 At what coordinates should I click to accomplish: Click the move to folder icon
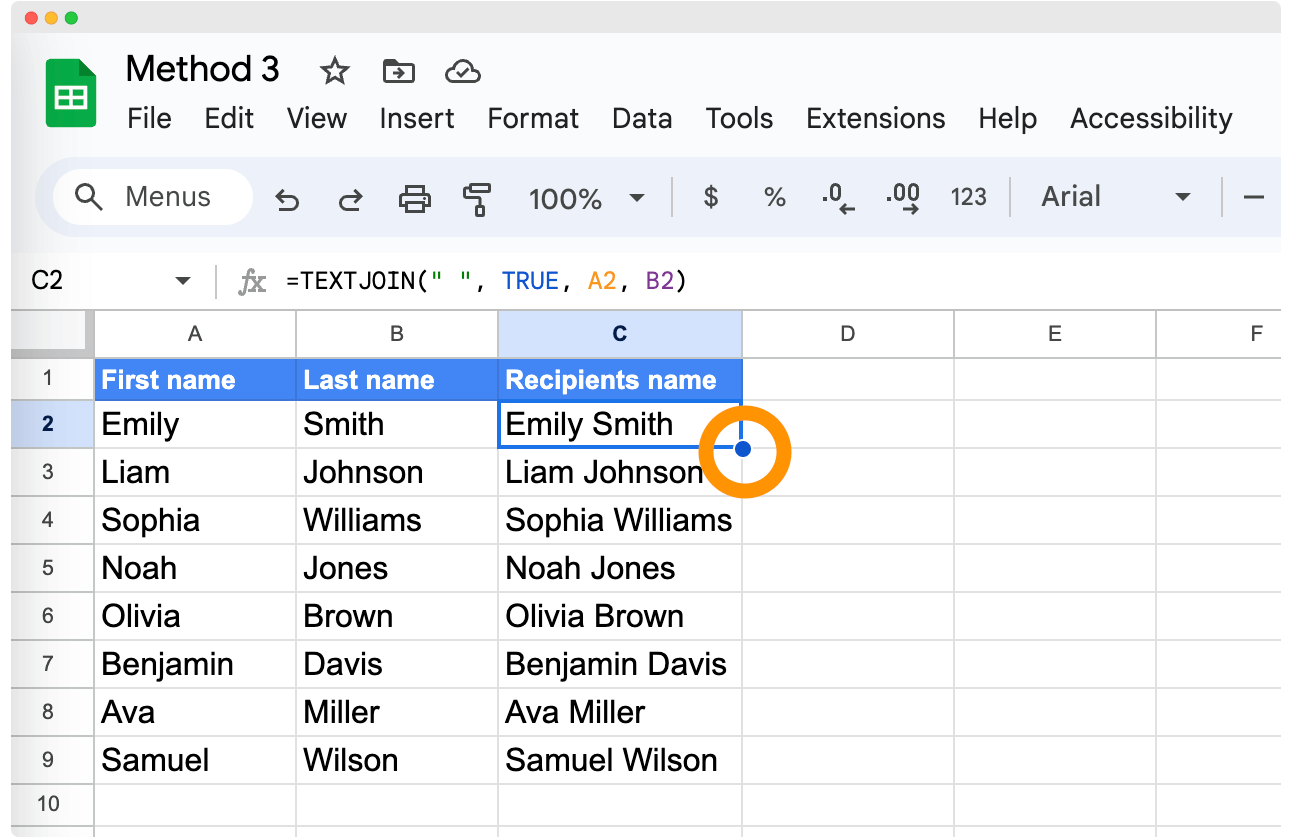pyautogui.click(x=398, y=71)
